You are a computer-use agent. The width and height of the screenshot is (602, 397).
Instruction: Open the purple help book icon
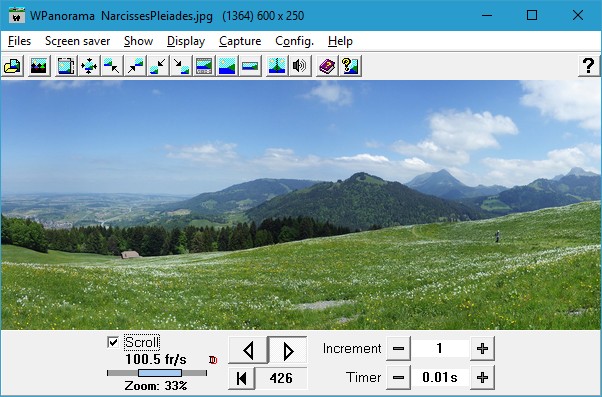[327, 66]
